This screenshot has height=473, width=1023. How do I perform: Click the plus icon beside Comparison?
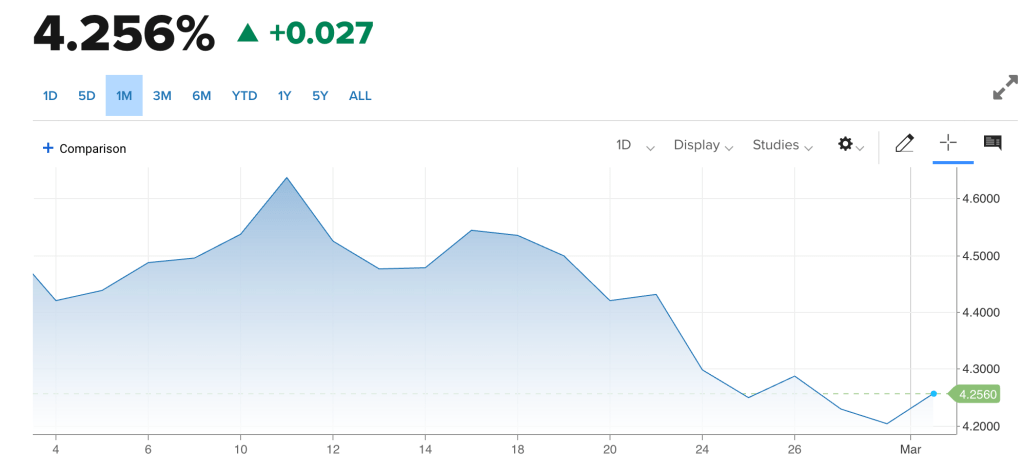[x=47, y=148]
